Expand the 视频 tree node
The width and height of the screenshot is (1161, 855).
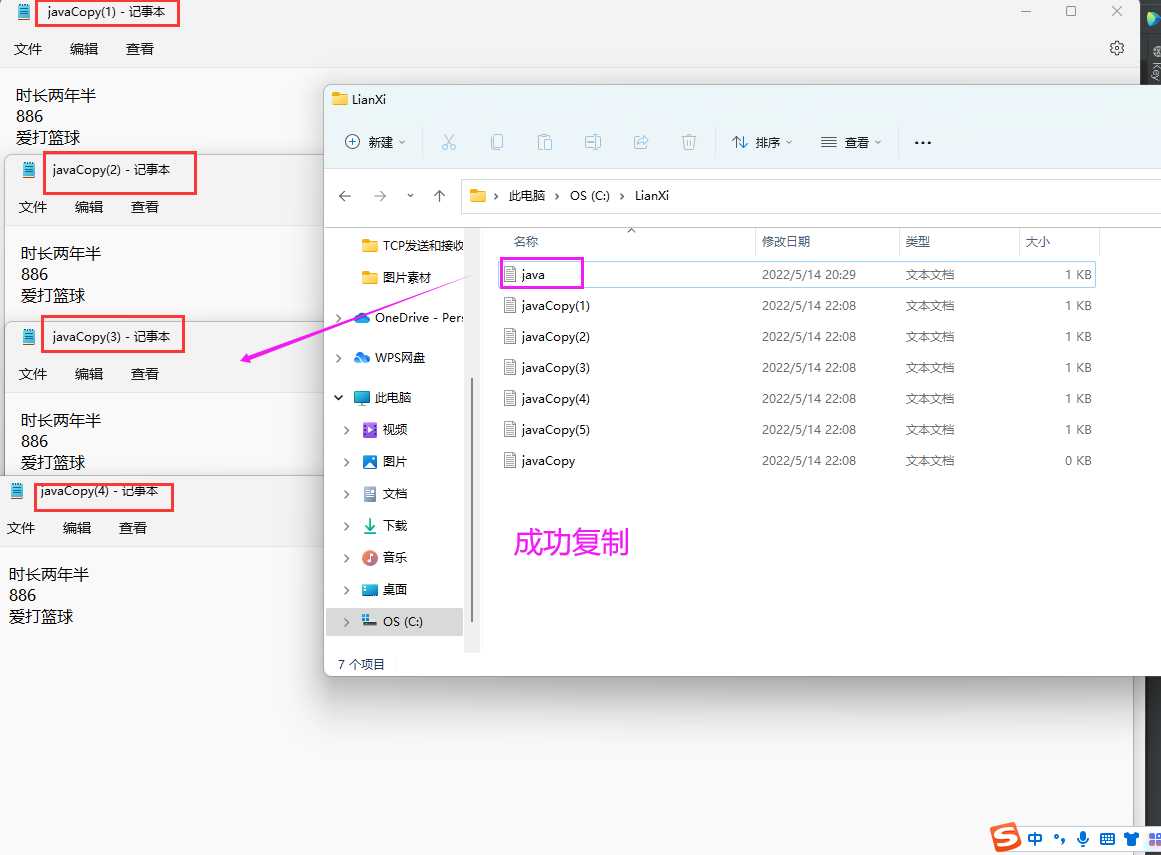tap(347, 429)
